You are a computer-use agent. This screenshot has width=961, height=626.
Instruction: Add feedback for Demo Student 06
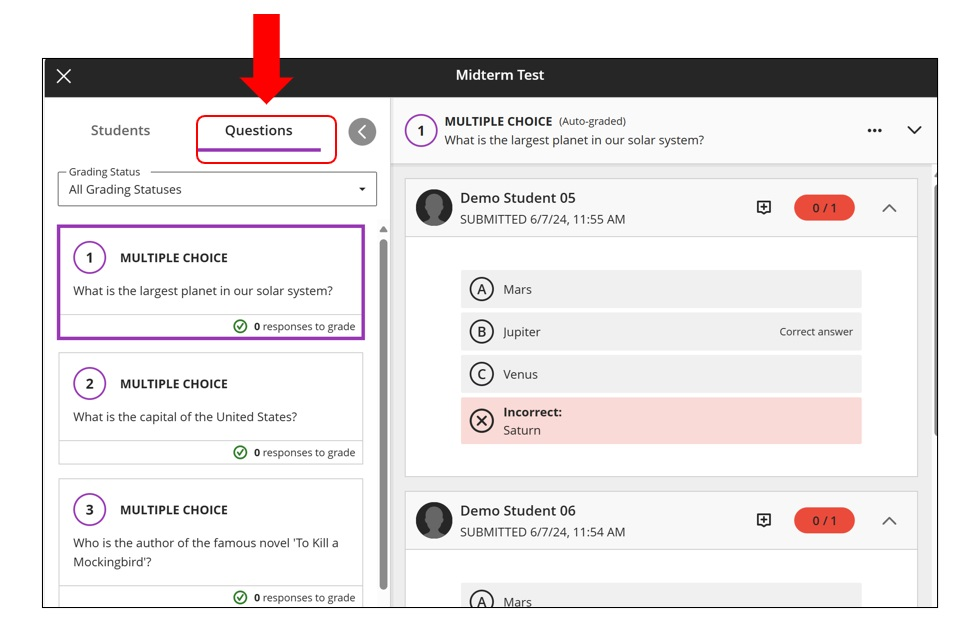click(x=764, y=520)
